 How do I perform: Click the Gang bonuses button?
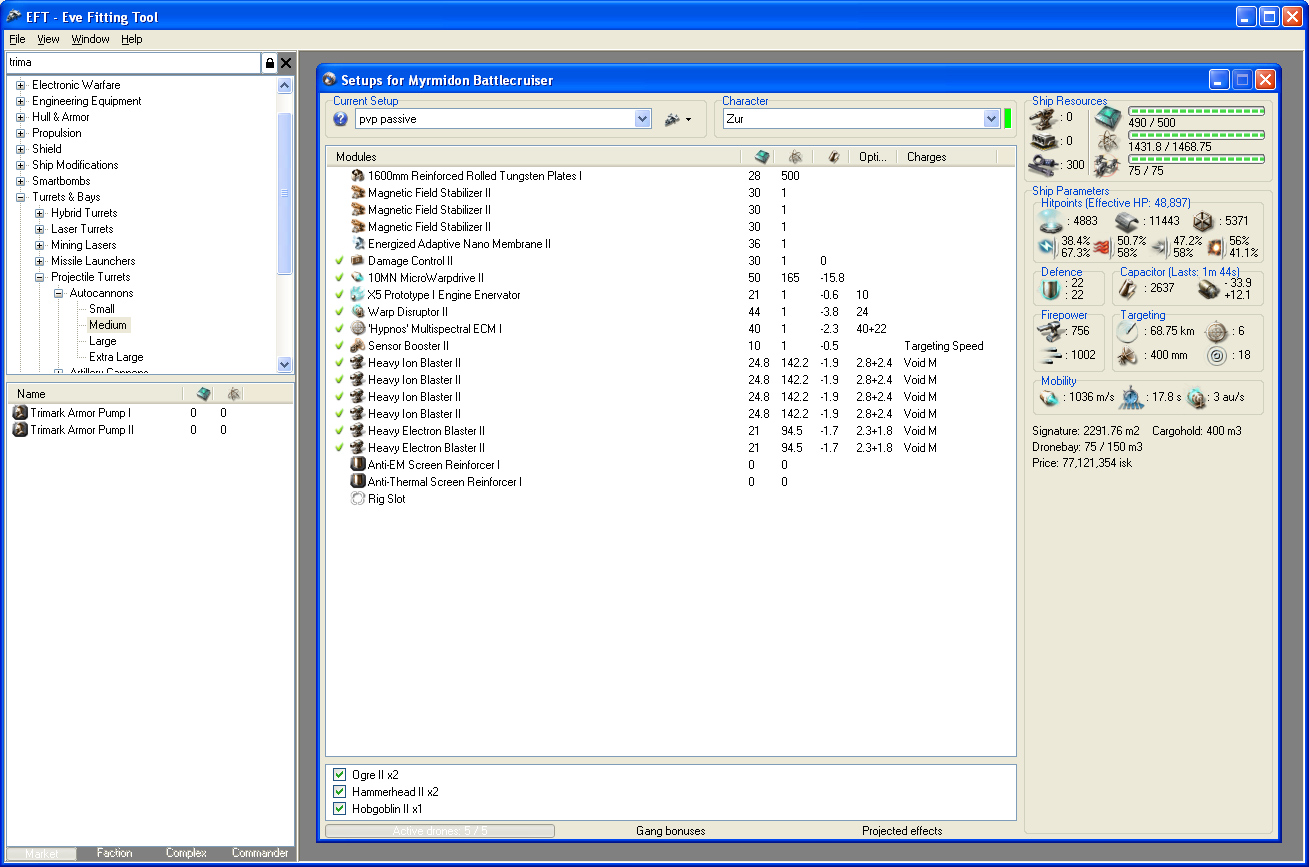point(670,831)
